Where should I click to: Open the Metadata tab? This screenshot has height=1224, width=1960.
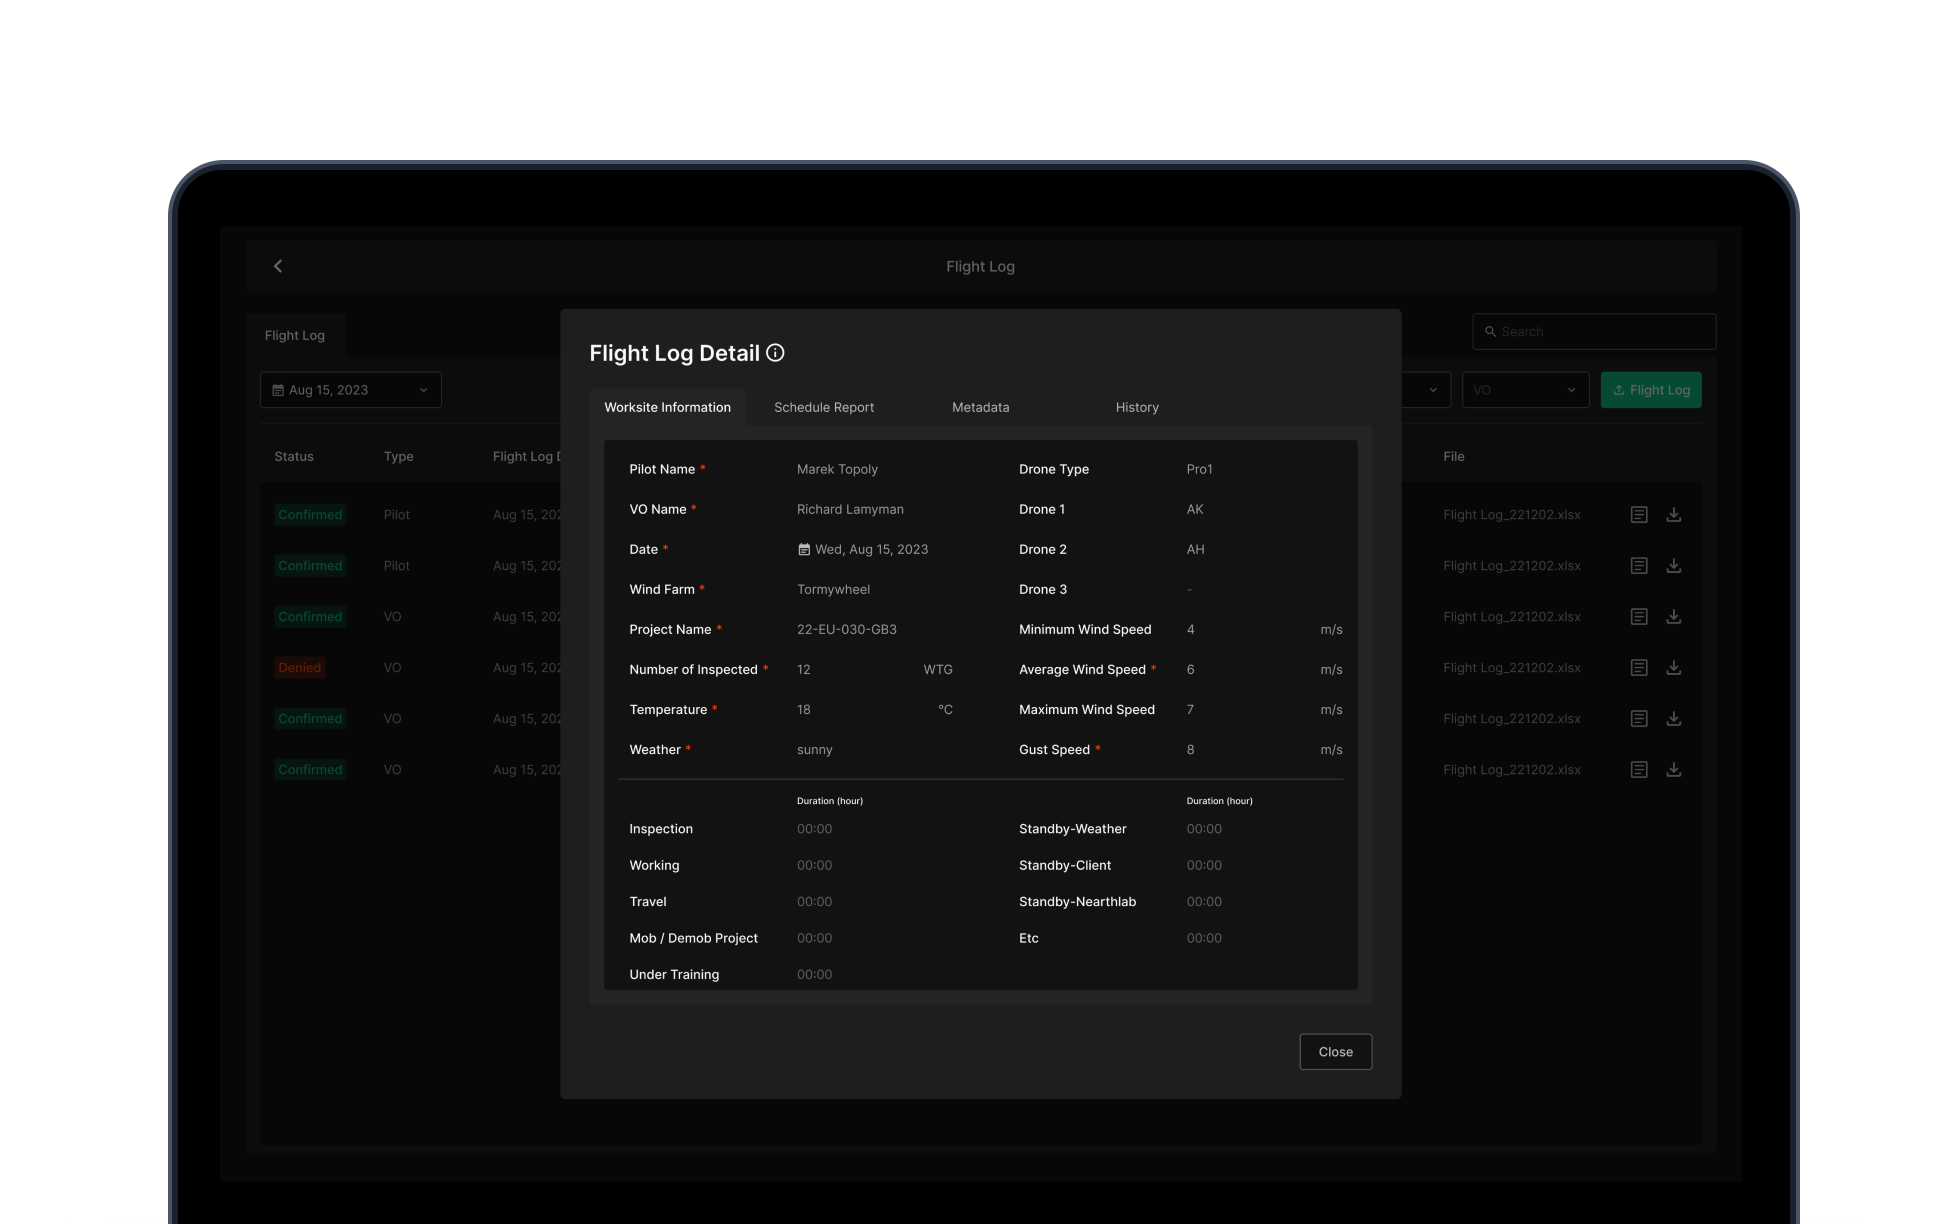tap(980, 407)
